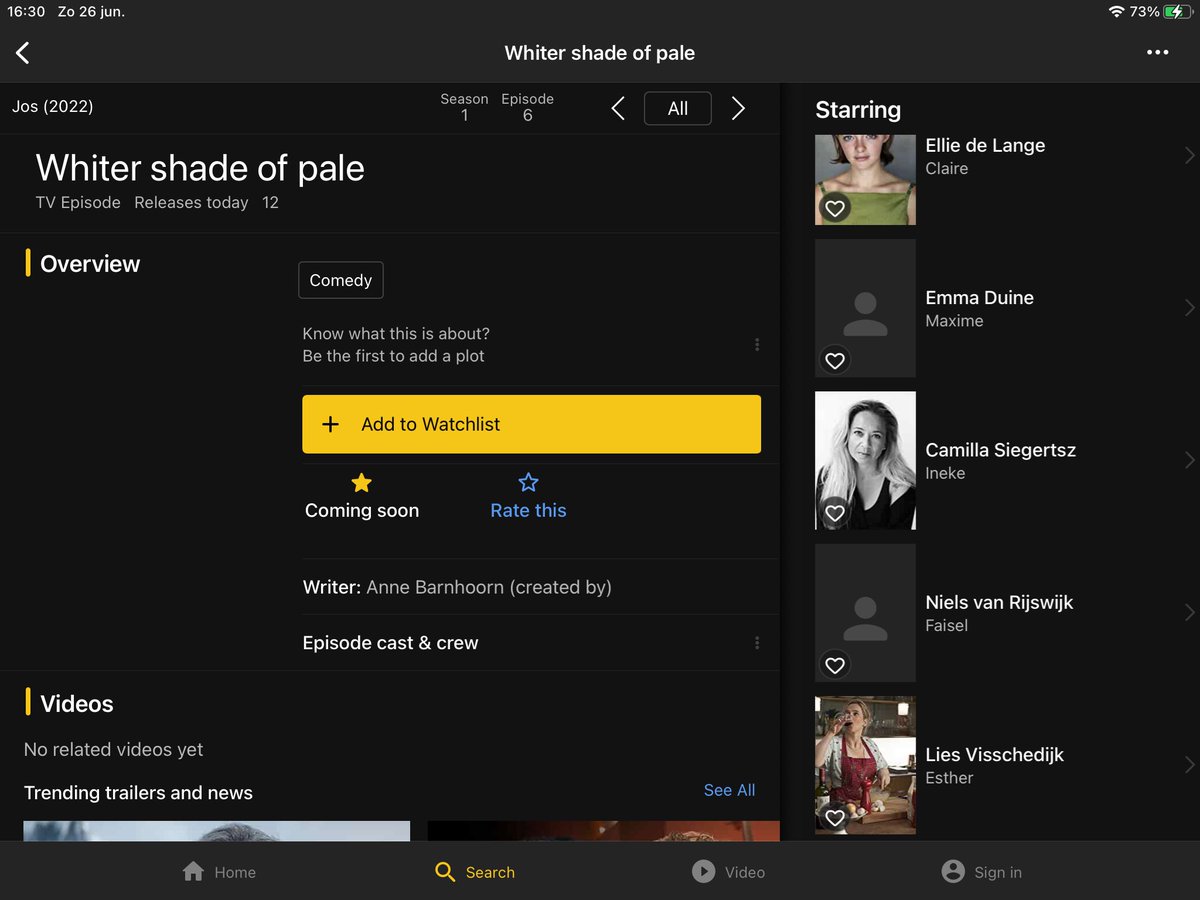Tap the Videos section heading

pyautogui.click(x=77, y=704)
